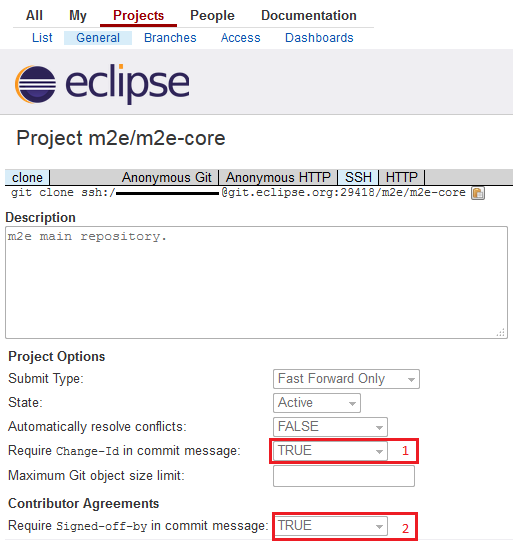Select the Projects top menu
513x543 pixels.
(x=138, y=16)
